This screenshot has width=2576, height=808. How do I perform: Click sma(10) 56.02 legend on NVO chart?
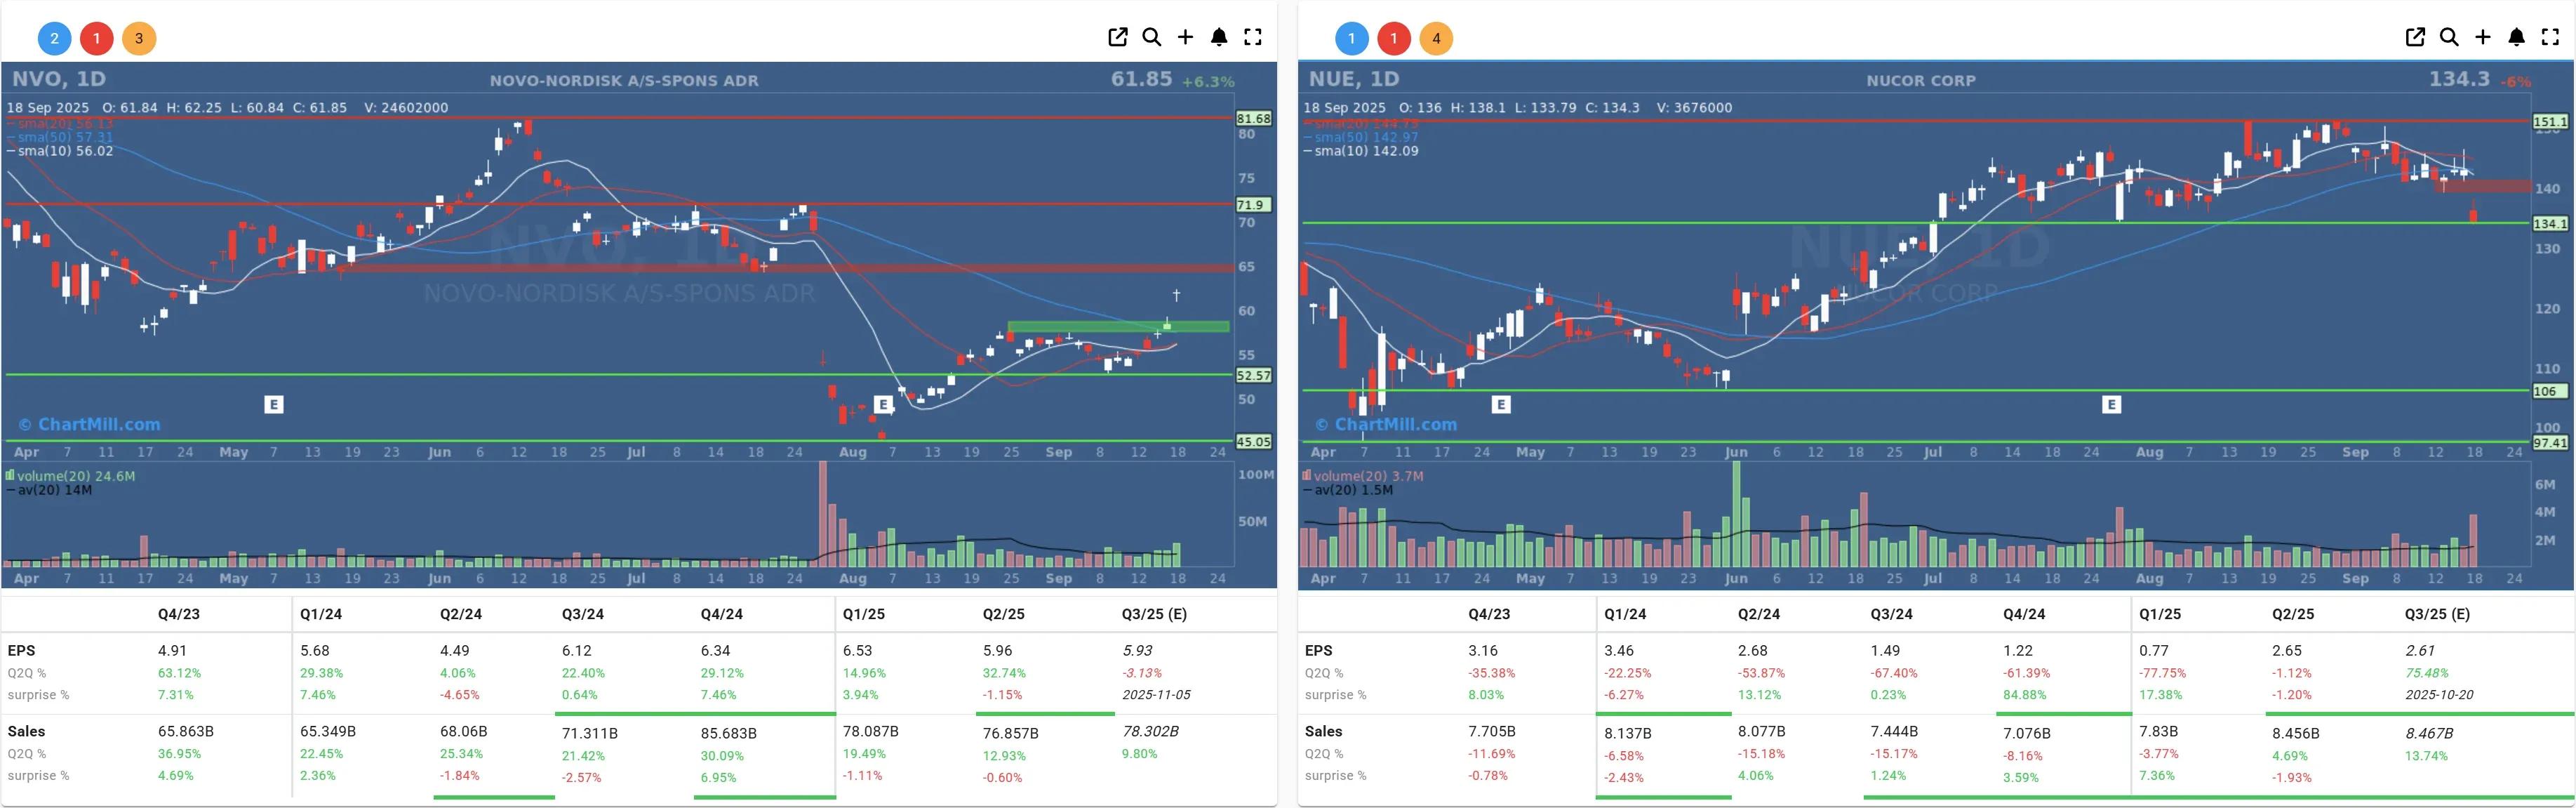[60, 151]
